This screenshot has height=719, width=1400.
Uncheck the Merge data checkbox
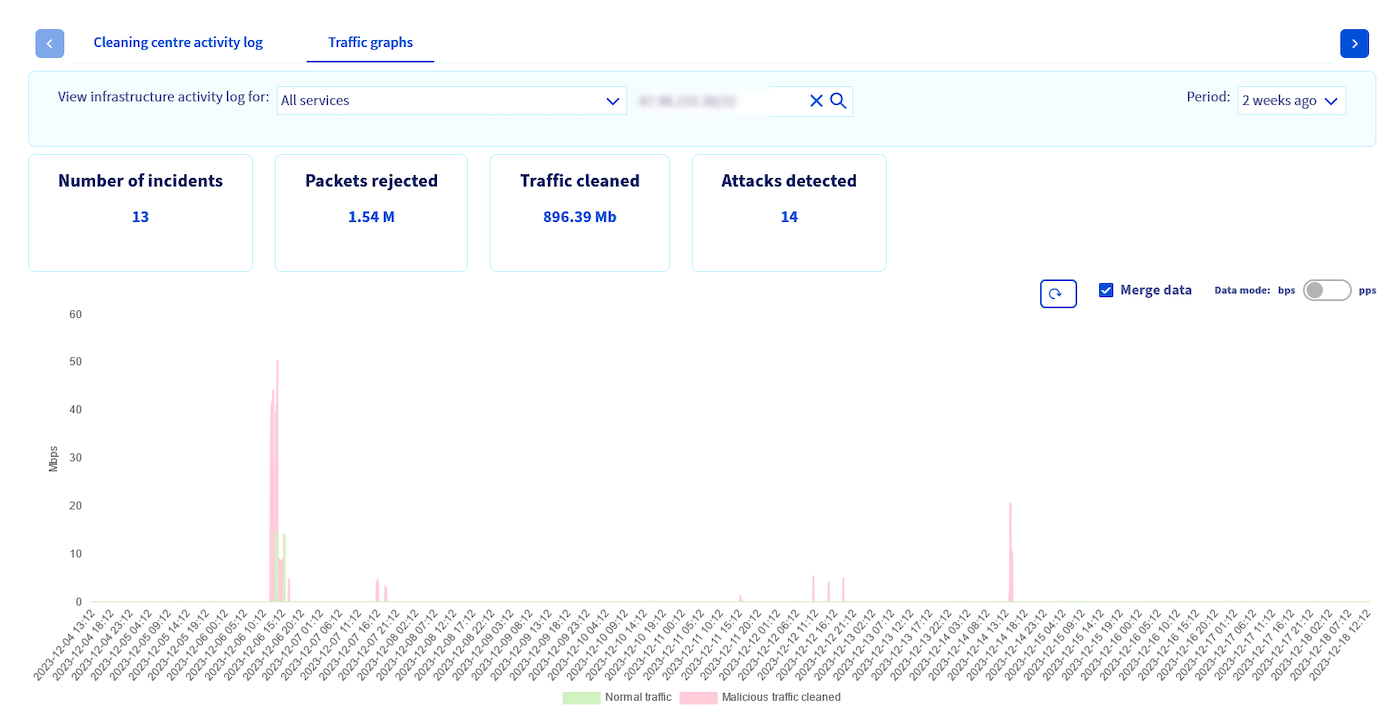(x=1106, y=290)
